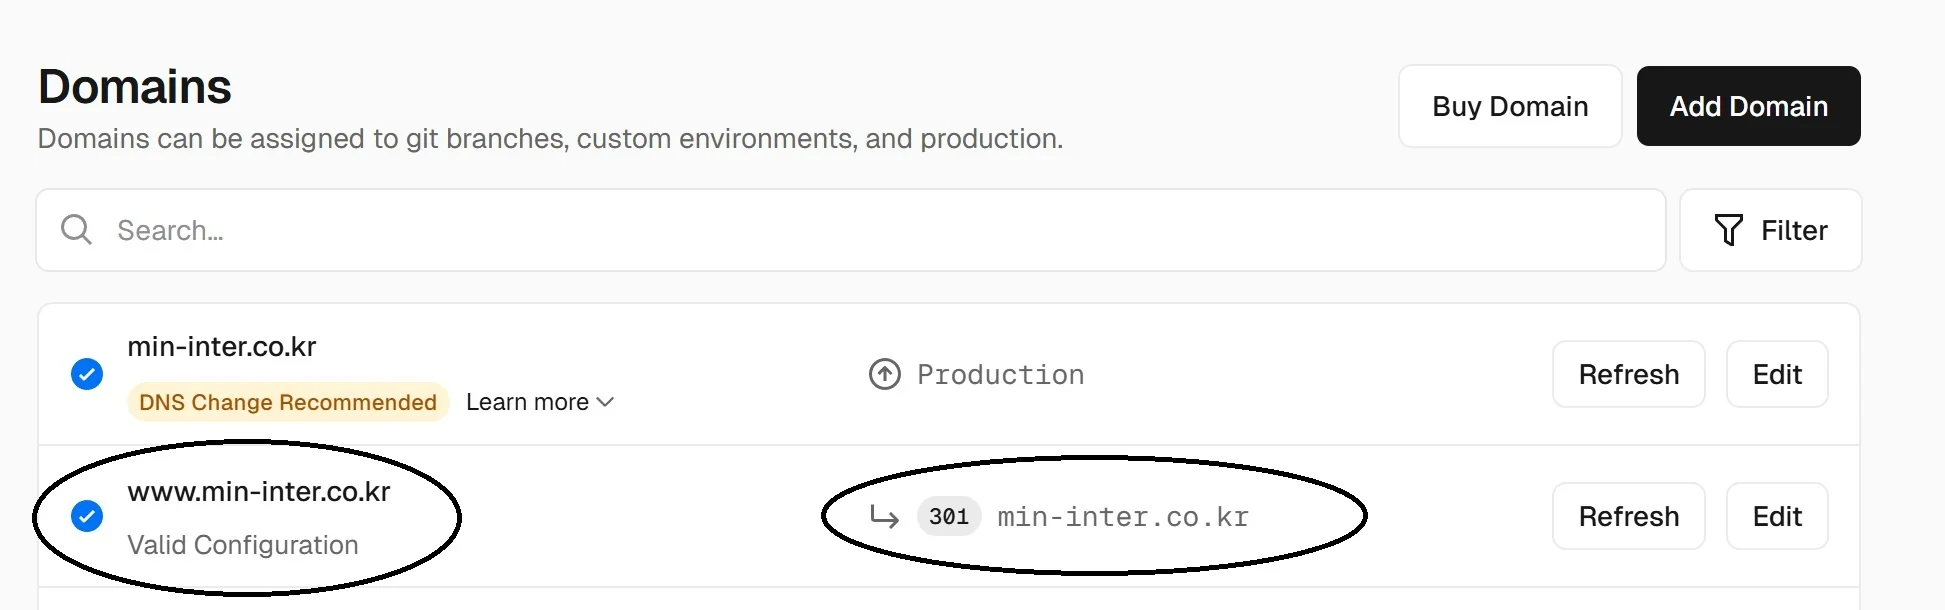Select the Production environment label
This screenshot has width=1945, height=610.
[x=1001, y=374]
